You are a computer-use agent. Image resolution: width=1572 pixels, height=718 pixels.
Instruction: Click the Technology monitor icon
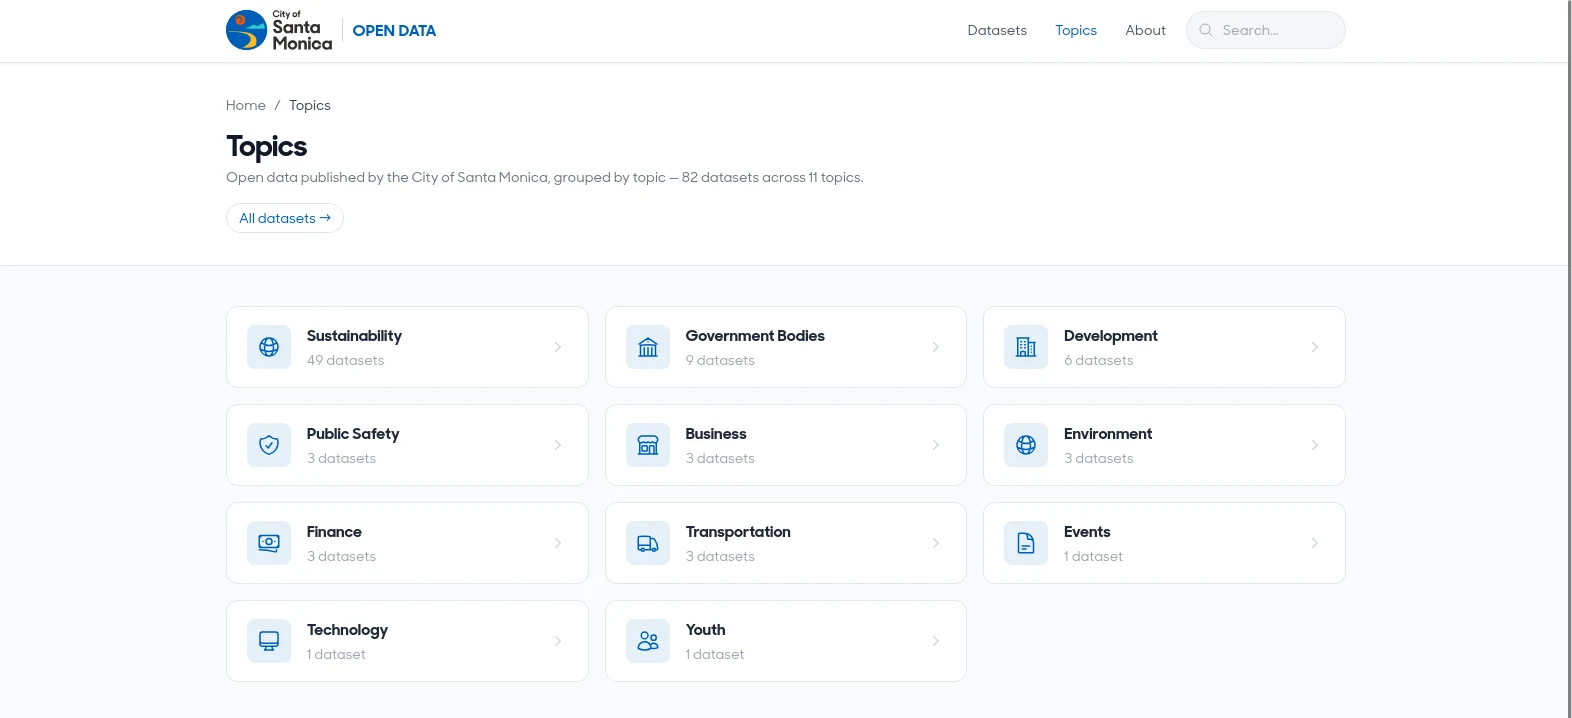pyautogui.click(x=269, y=641)
